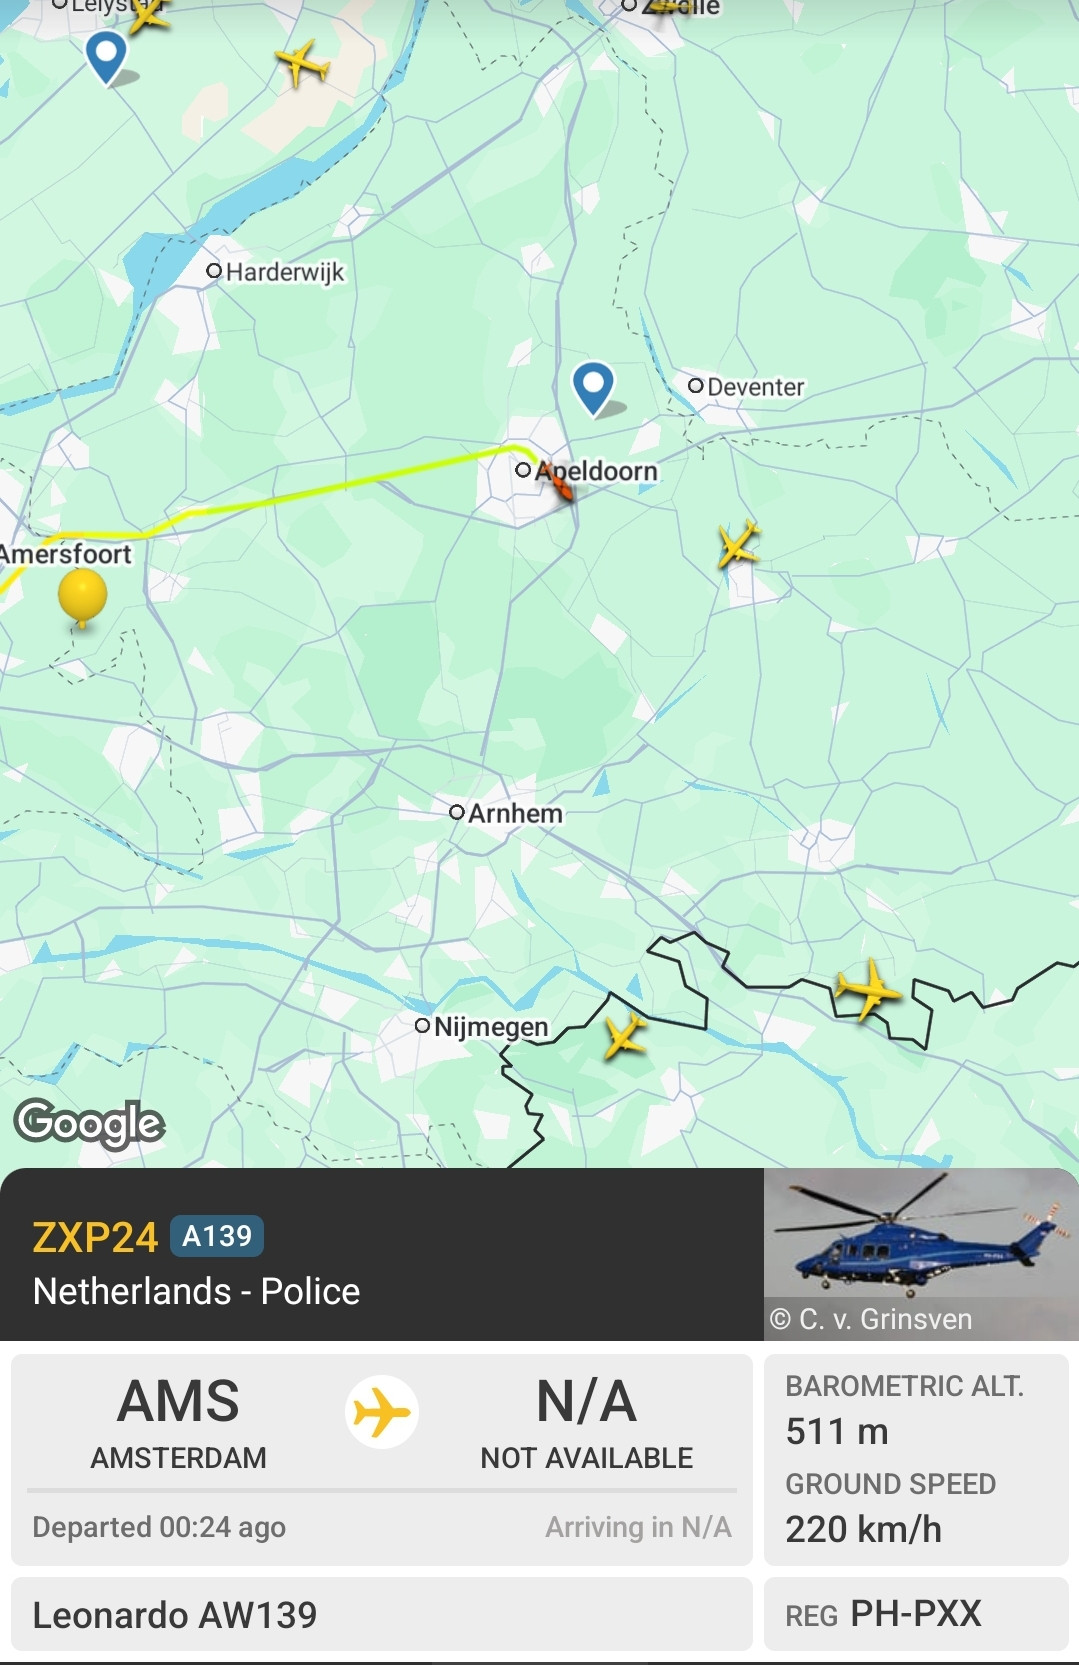Tap the A139 aircraft type badge
Viewport: 1079px width, 1665px height.
(217, 1236)
